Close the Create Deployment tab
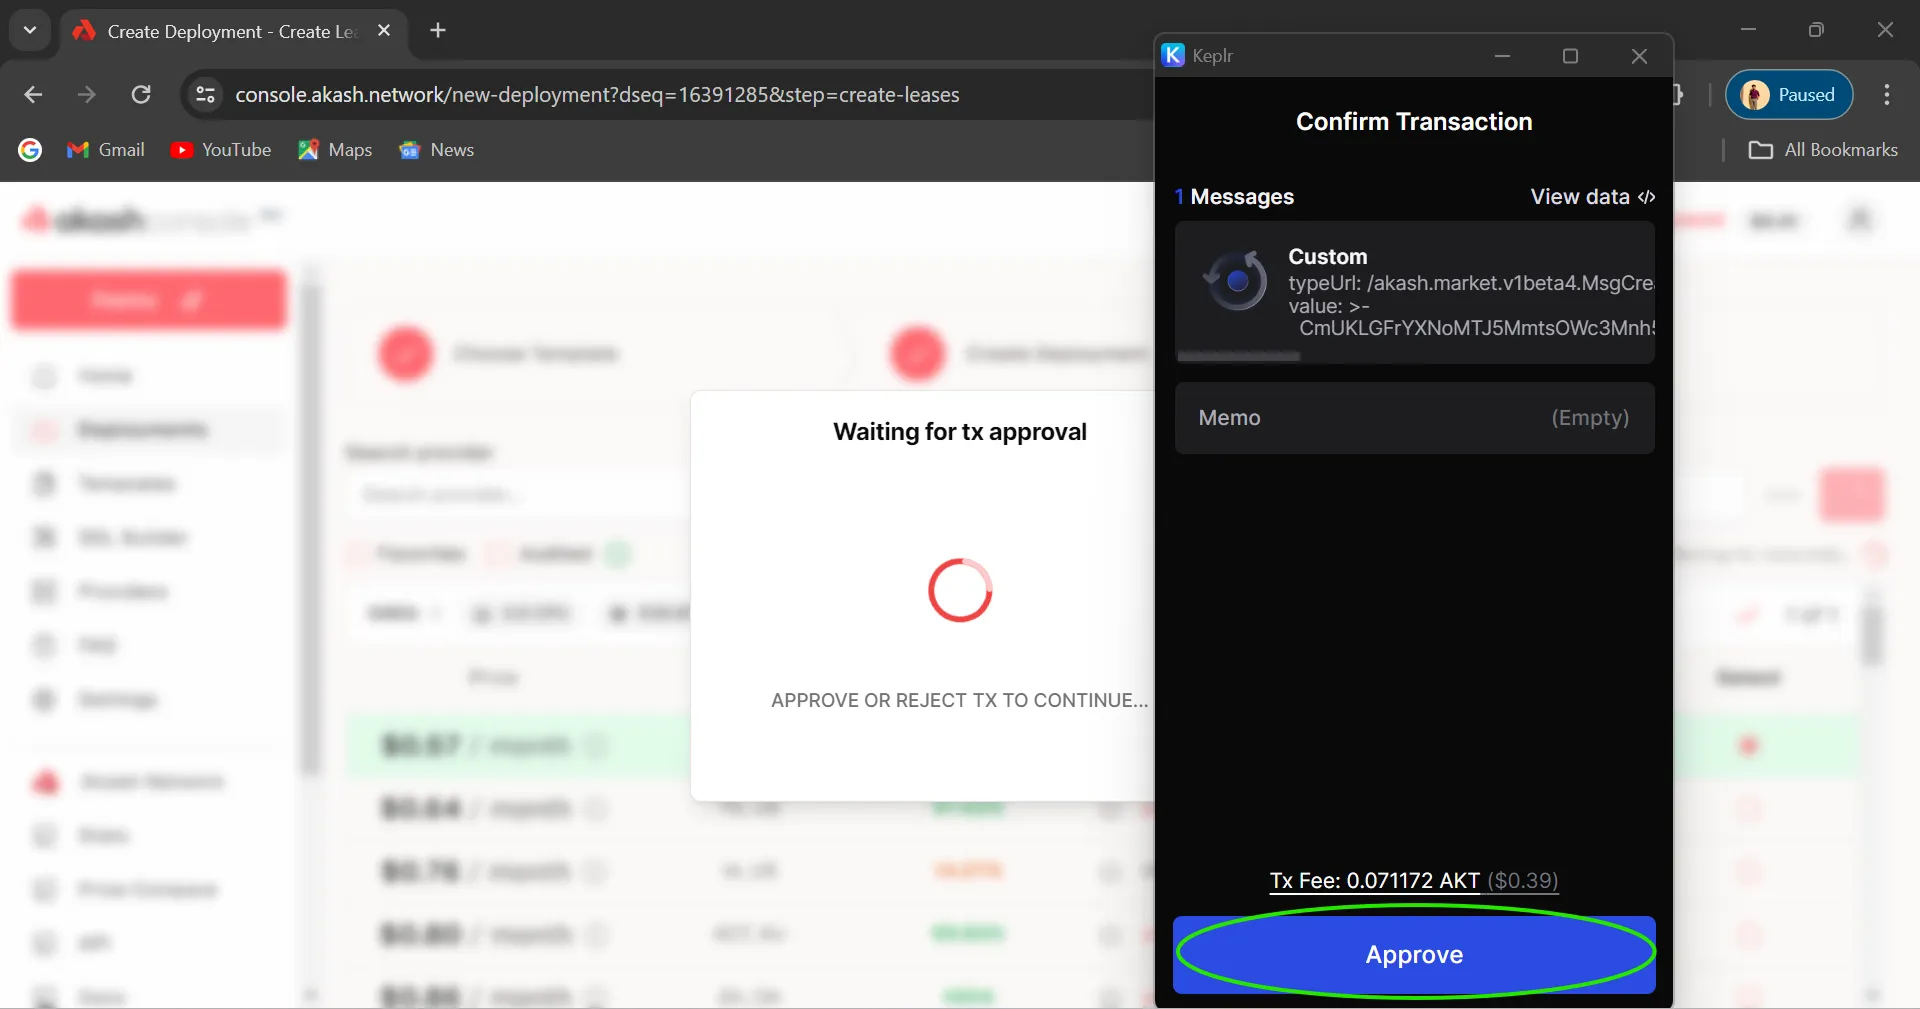1920x1009 pixels. coord(384,31)
